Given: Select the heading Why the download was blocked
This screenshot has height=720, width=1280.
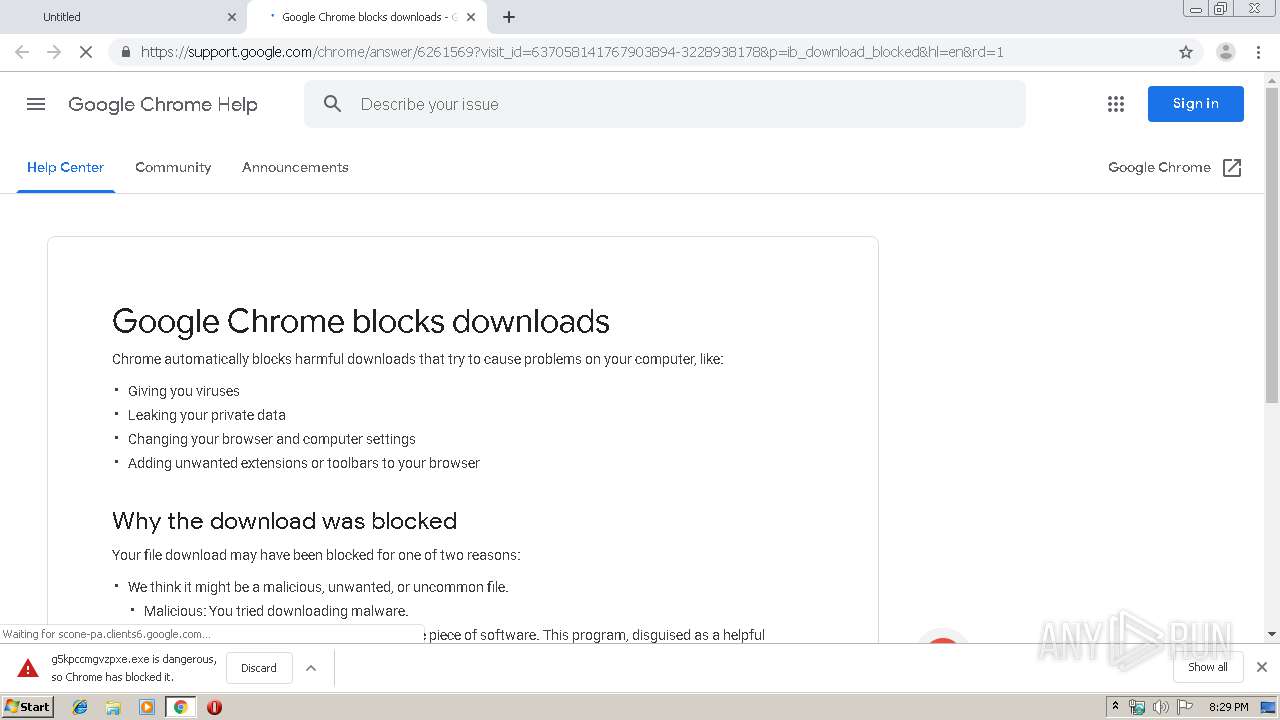Looking at the screenshot, I should coord(284,521).
